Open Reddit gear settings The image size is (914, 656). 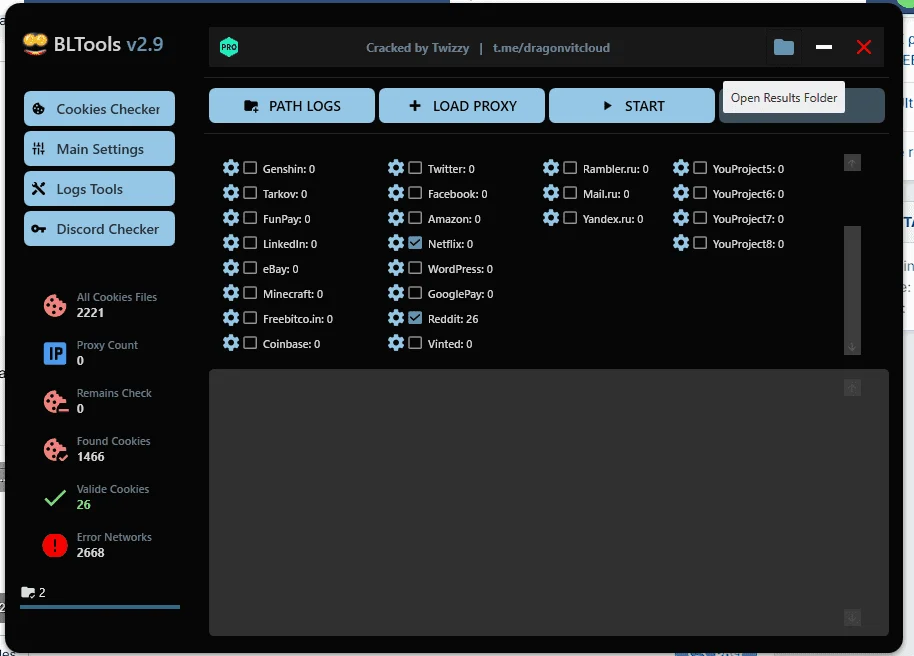(396, 318)
